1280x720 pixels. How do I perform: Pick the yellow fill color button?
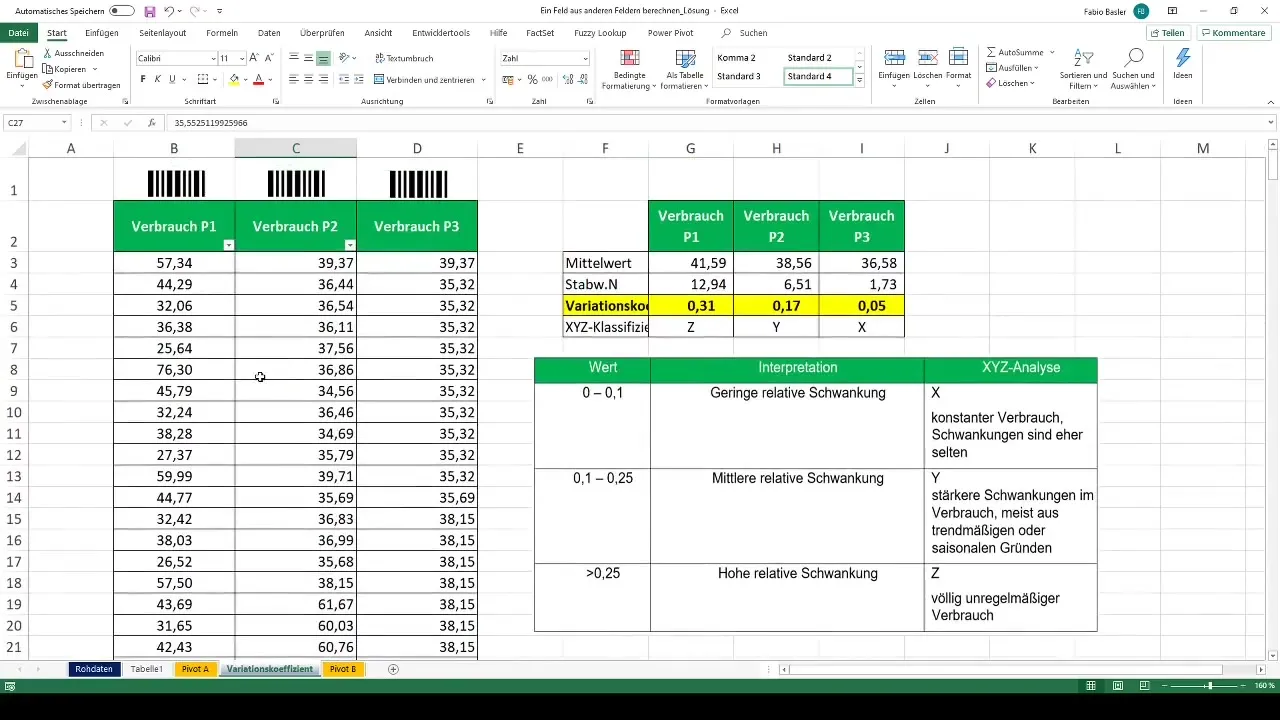pyautogui.click(x=234, y=79)
